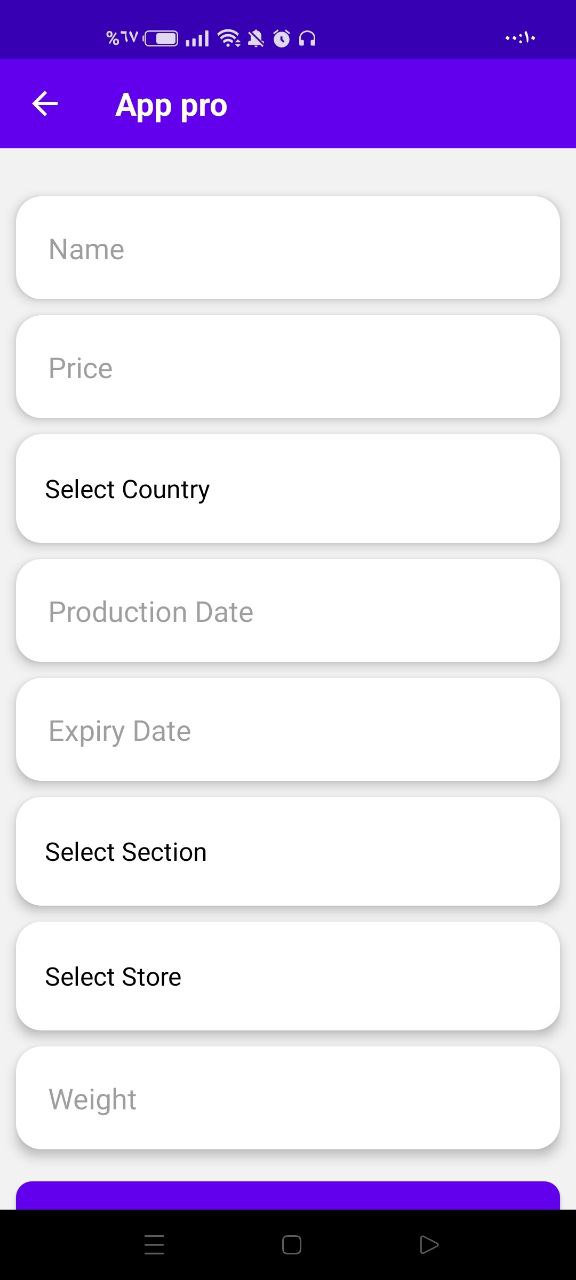Tap the back arrow in the app bar
Image resolution: width=576 pixels, height=1280 pixels.
[44, 103]
